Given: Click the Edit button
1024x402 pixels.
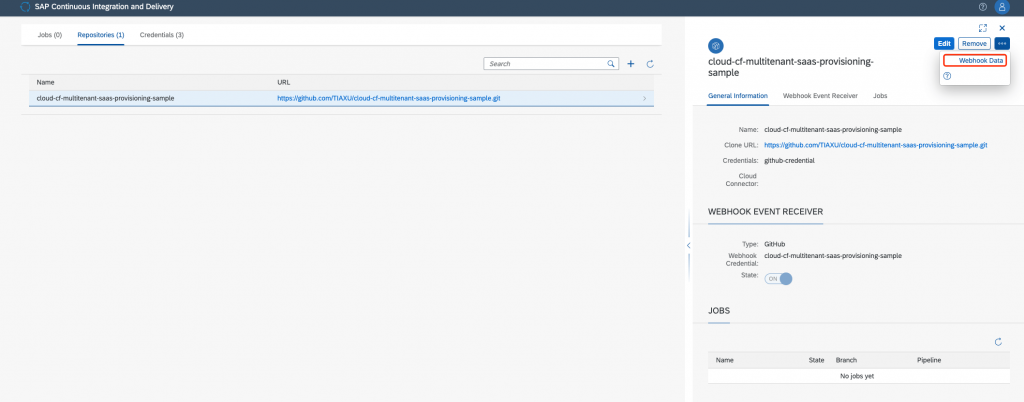Looking at the screenshot, I should pos(944,44).
